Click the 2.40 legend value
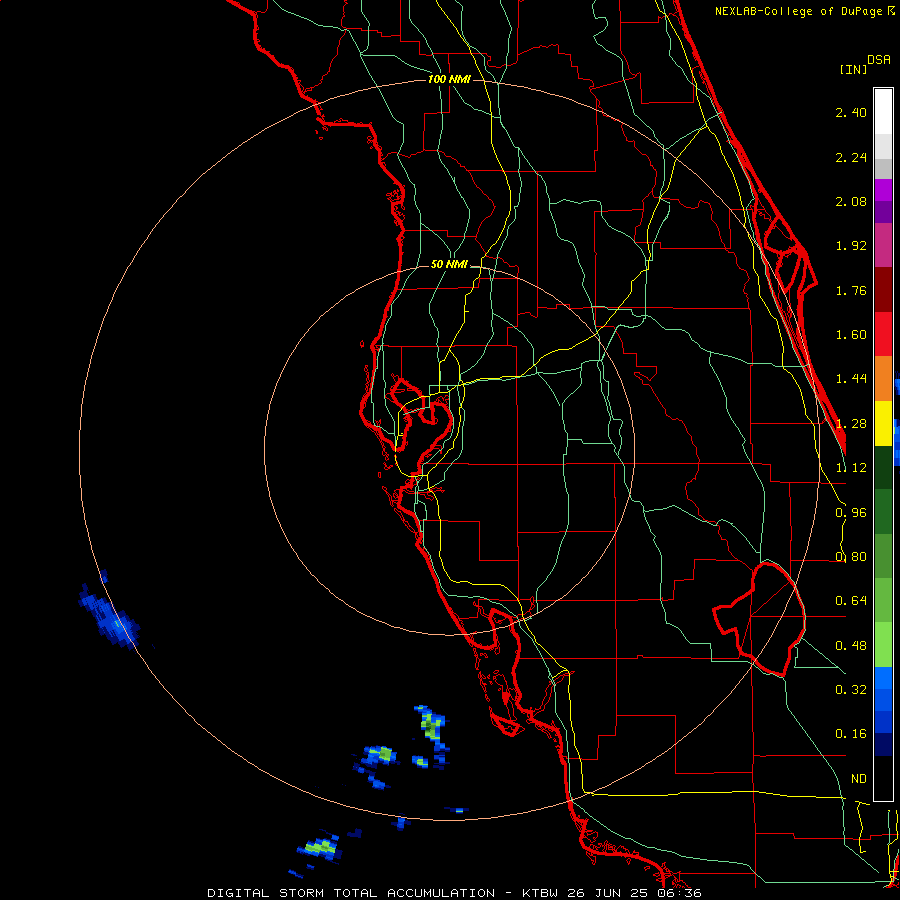The image size is (900, 900). (x=851, y=112)
